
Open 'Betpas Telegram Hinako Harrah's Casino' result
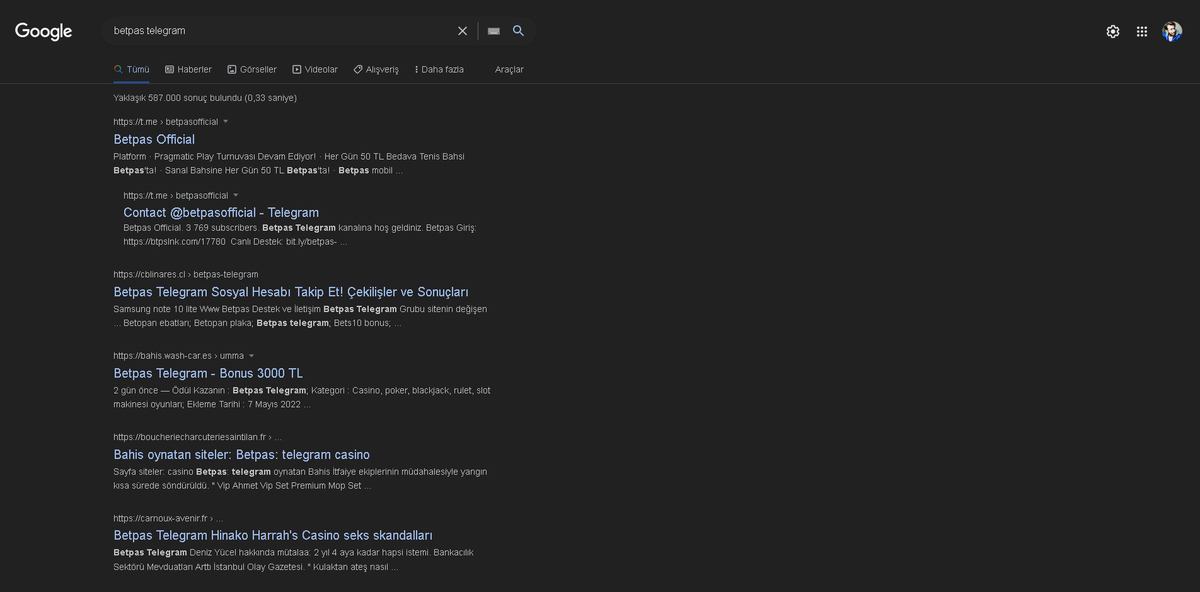[x=273, y=535]
